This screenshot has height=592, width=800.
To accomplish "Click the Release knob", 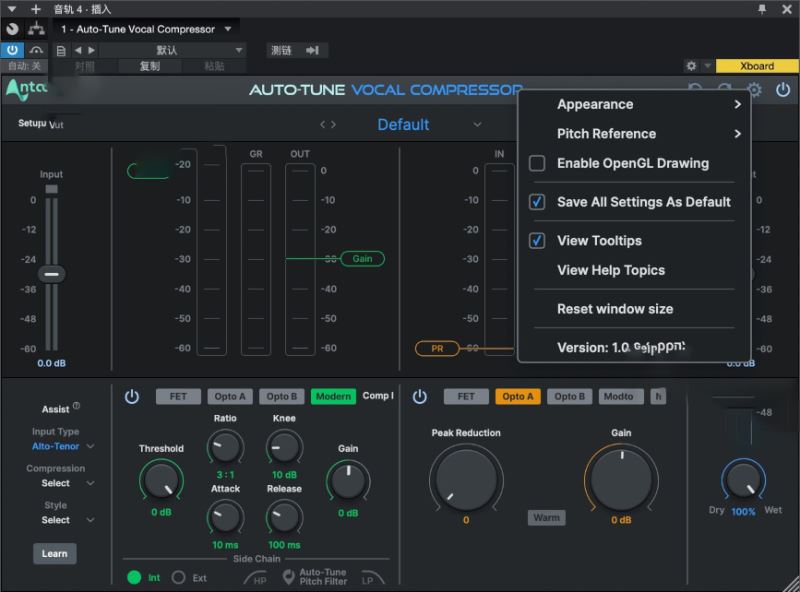I will (x=284, y=517).
